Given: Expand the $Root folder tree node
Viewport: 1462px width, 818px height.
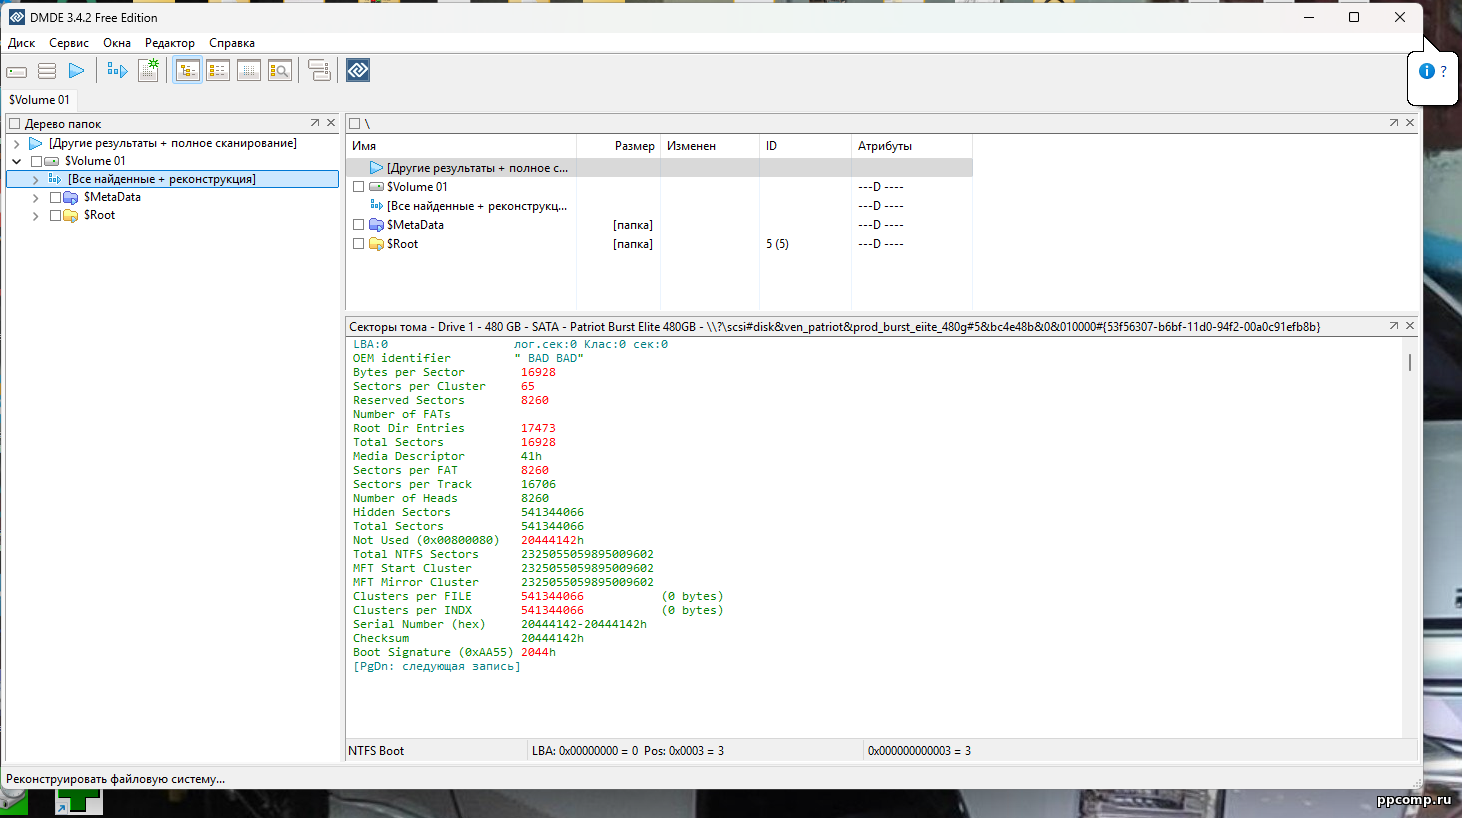Looking at the screenshot, I should point(36,216).
